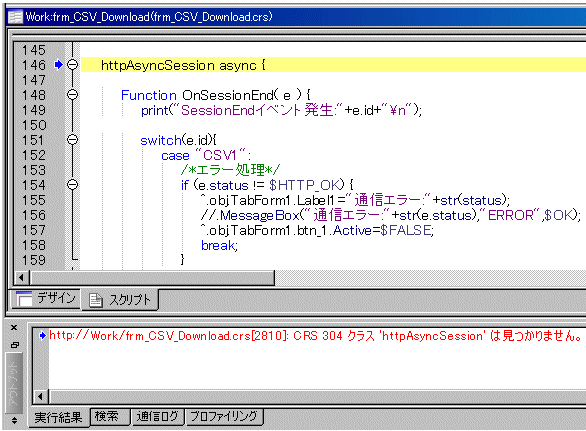Screen dimensions: 586x431
Task: Click the code editor horizontal scrollbar thumb
Action: click(152, 278)
